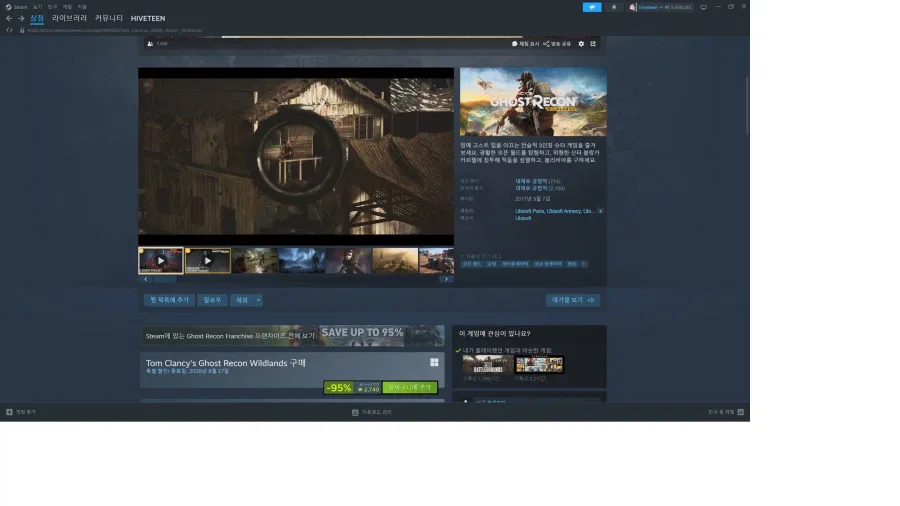Pop out the broadcast with the external icon
Image resolution: width=900 pixels, height=506 pixels.
pos(593,44)
